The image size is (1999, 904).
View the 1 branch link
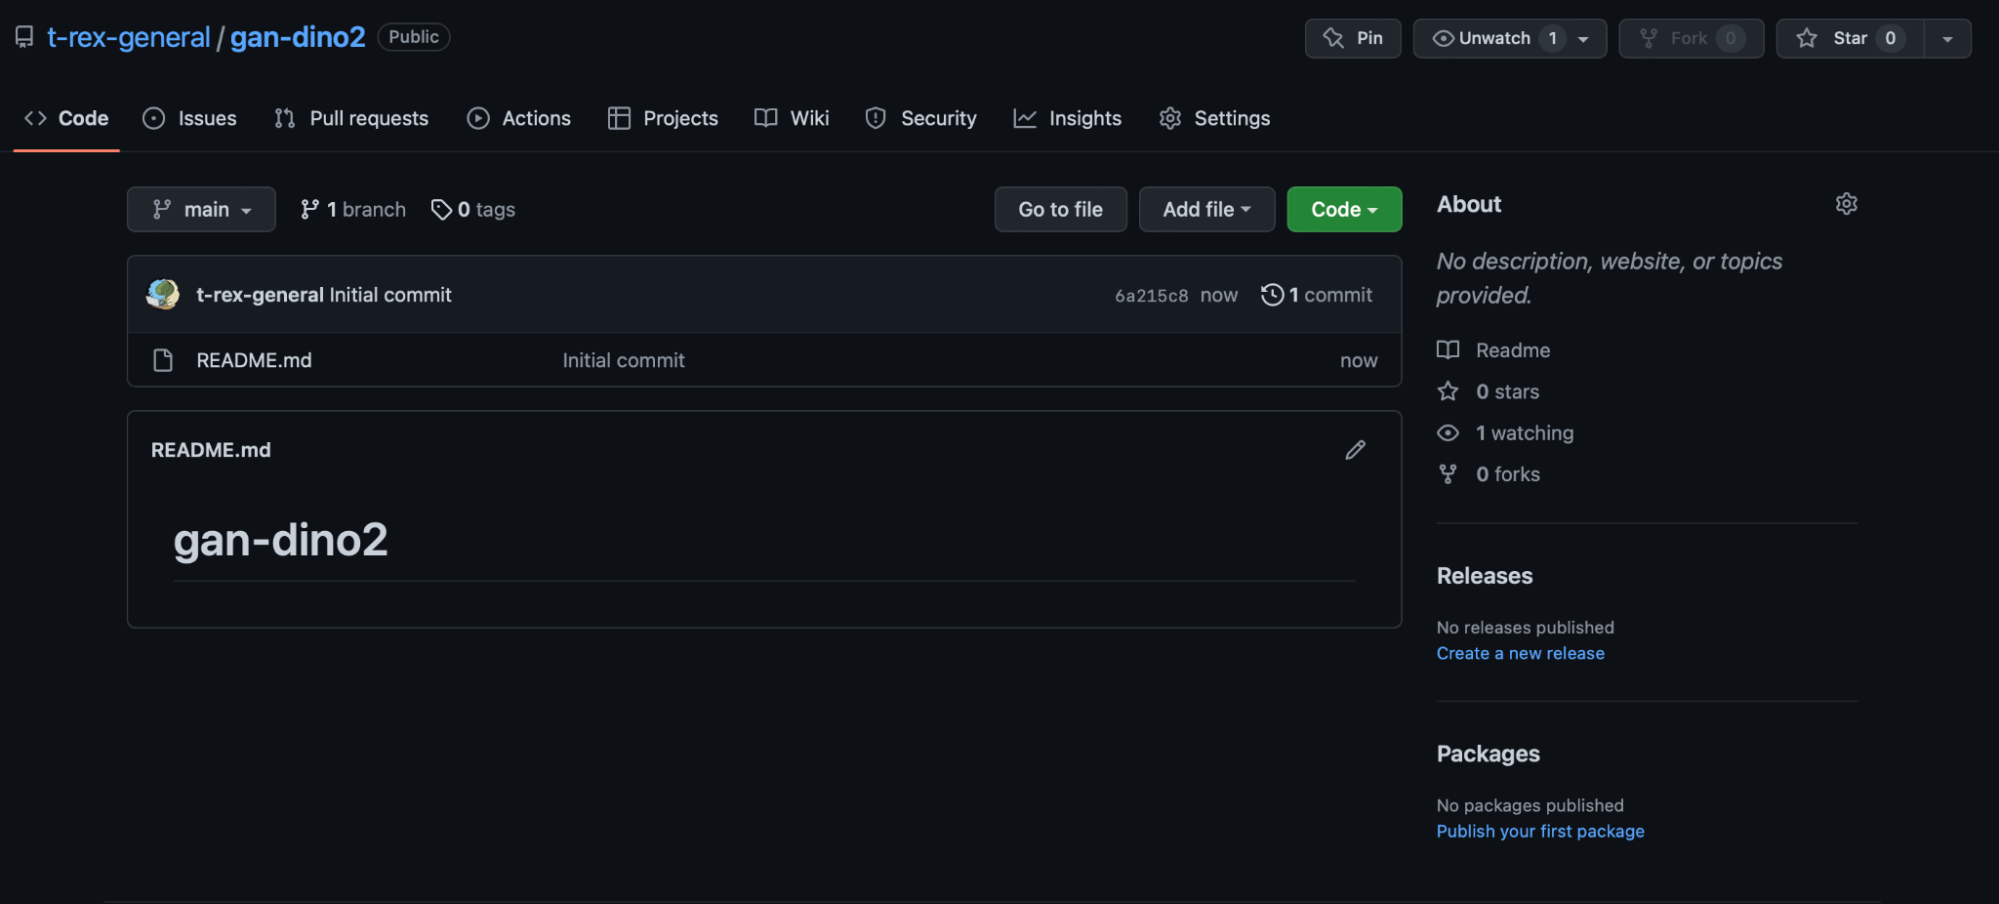click(353, 209)
